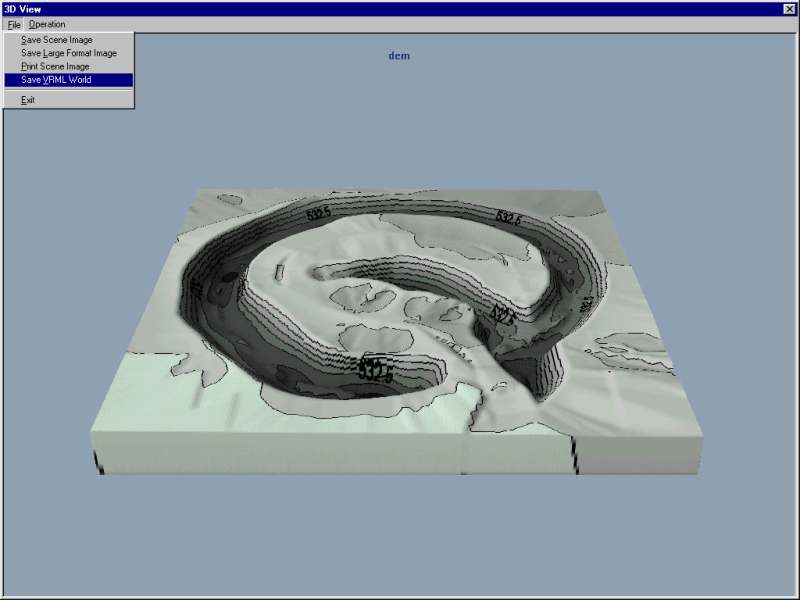Click the 532.5 label on upper-left ridge

[319, 213]
